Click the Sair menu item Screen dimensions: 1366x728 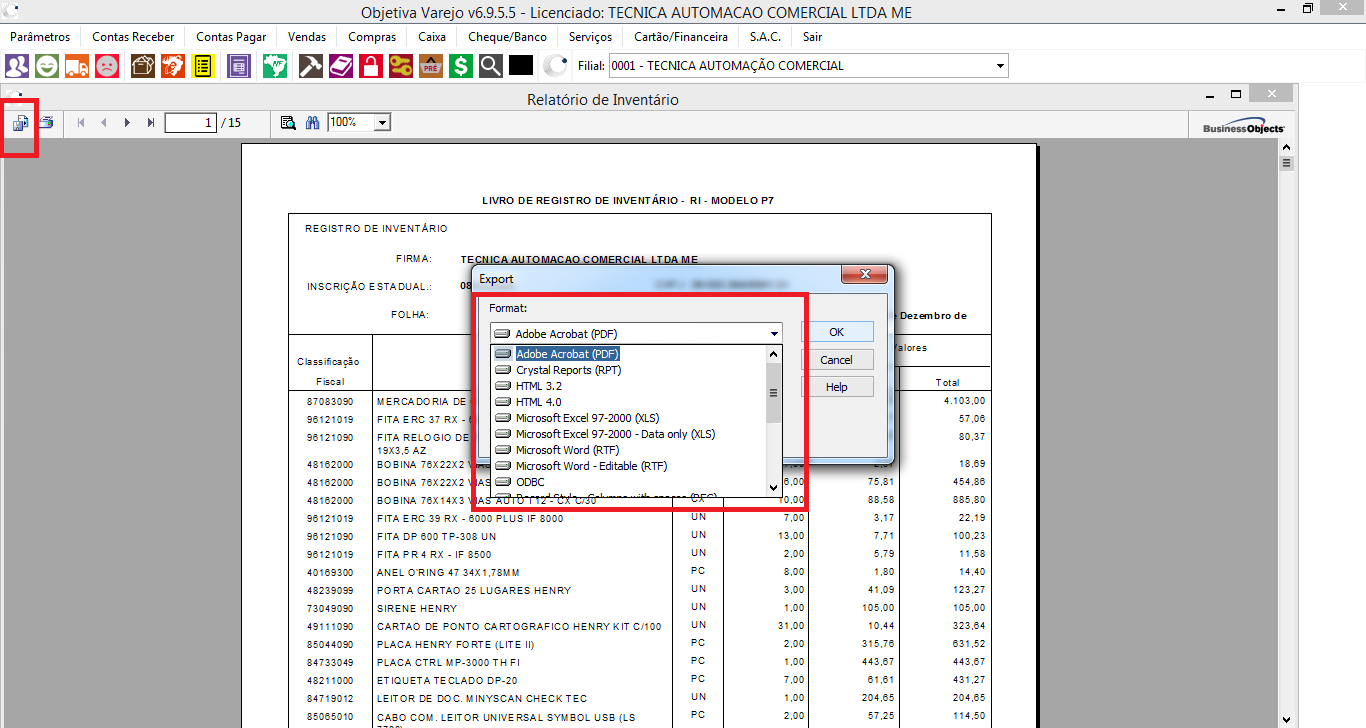pos(812,37)
